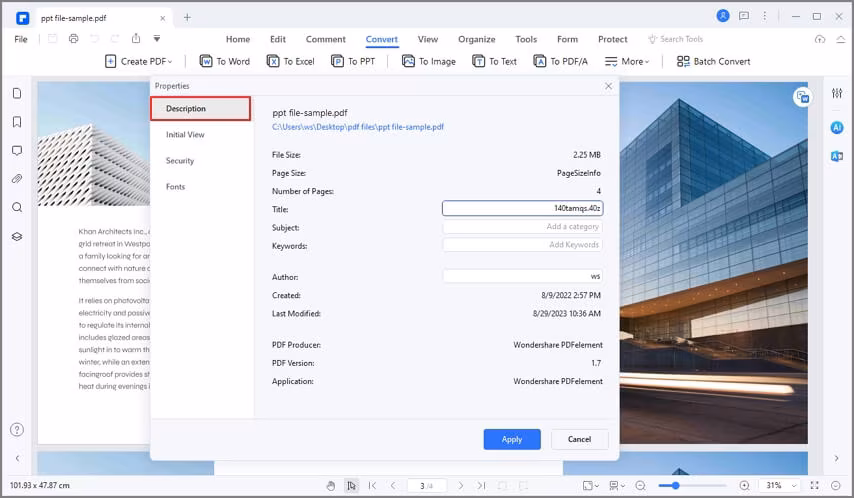
Task: Go to the first page
Action: 373,485
